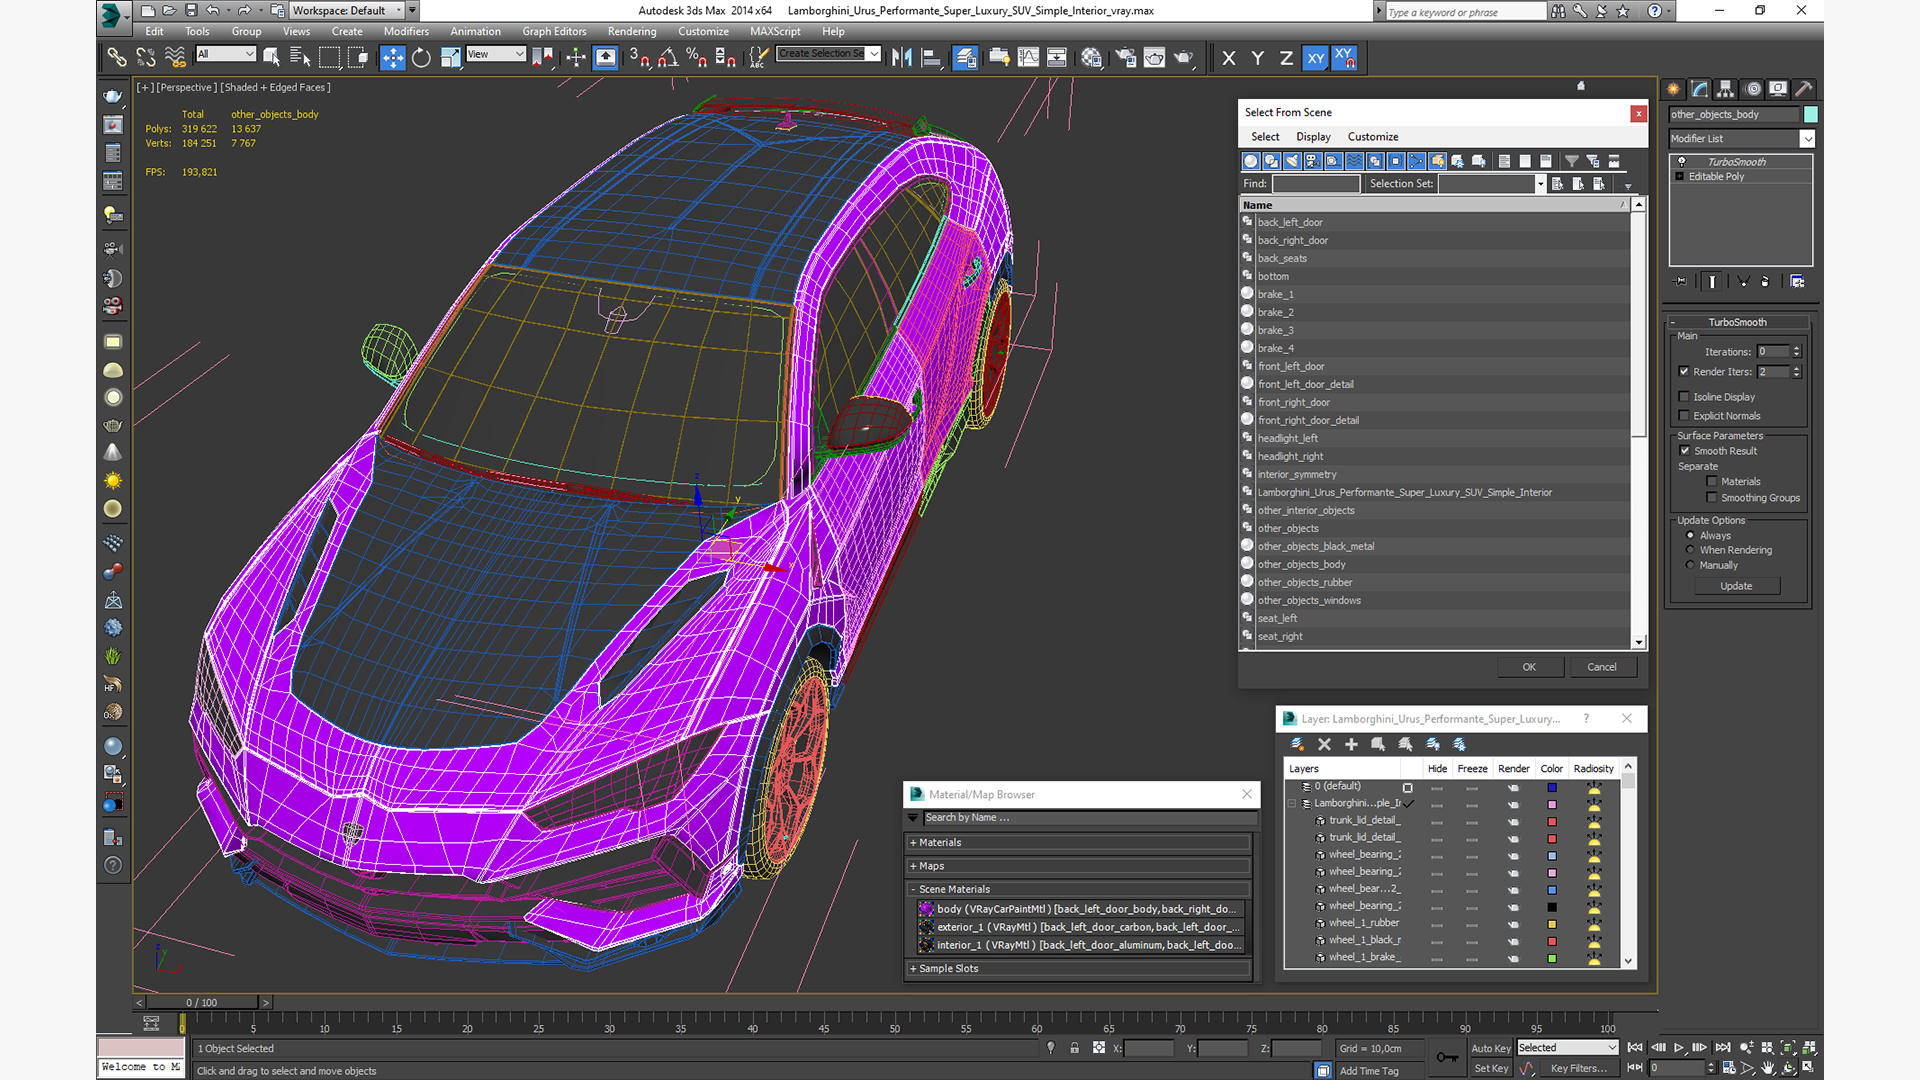Open the Rendering menu
The width and height of the screenshot is (1920, 1080).
tap(632, 32)
